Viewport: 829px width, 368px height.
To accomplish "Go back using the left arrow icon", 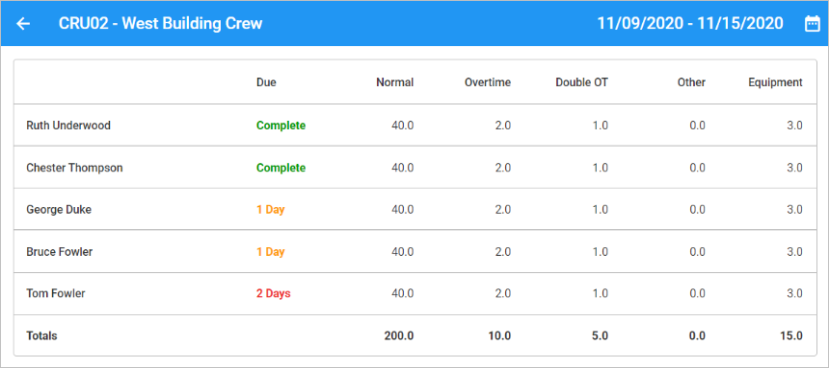I will pyautogui.click(x=23, y=24).
